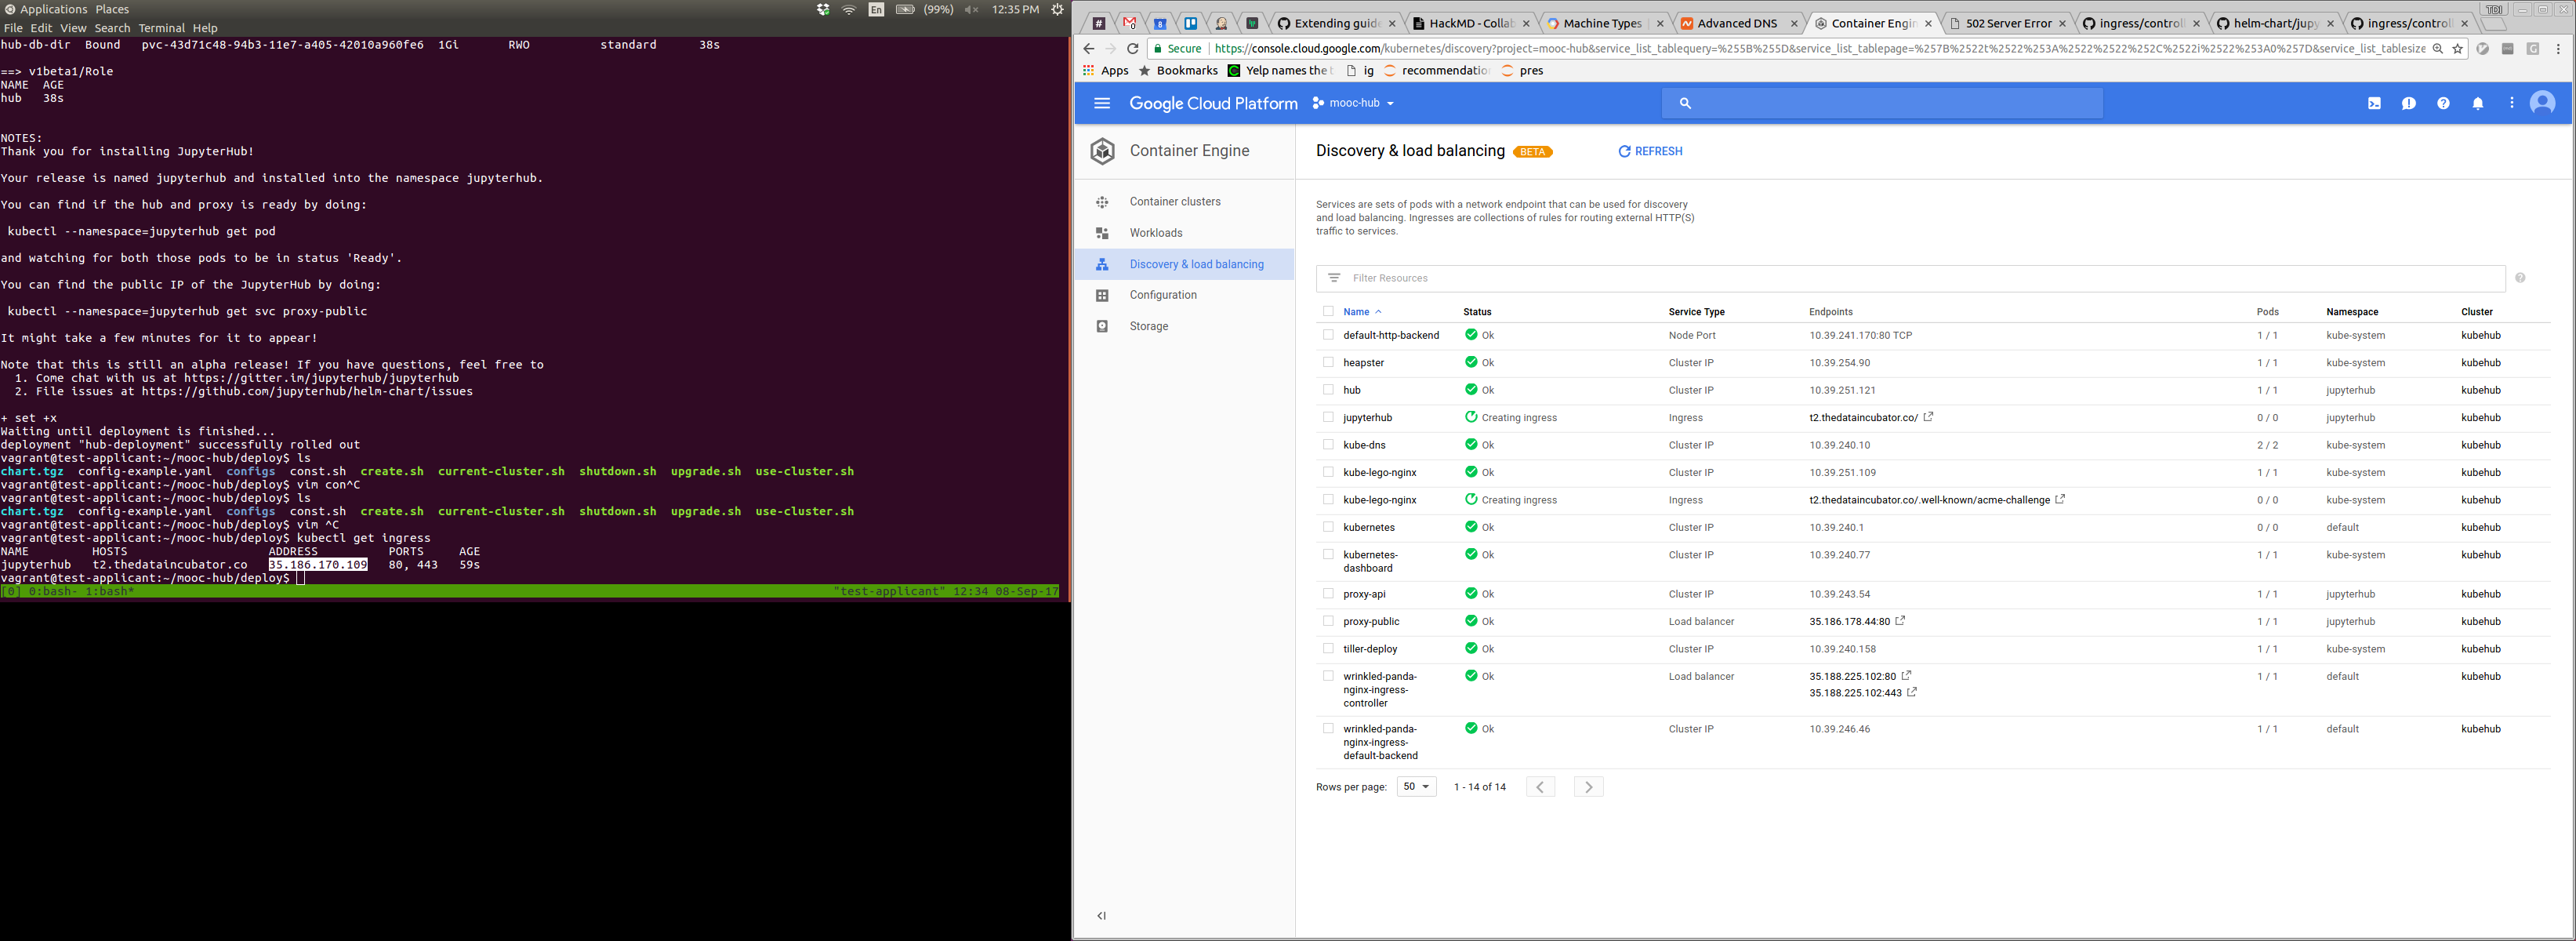Click the search magnifier icon in Cloud search bar

[1685, 103]
